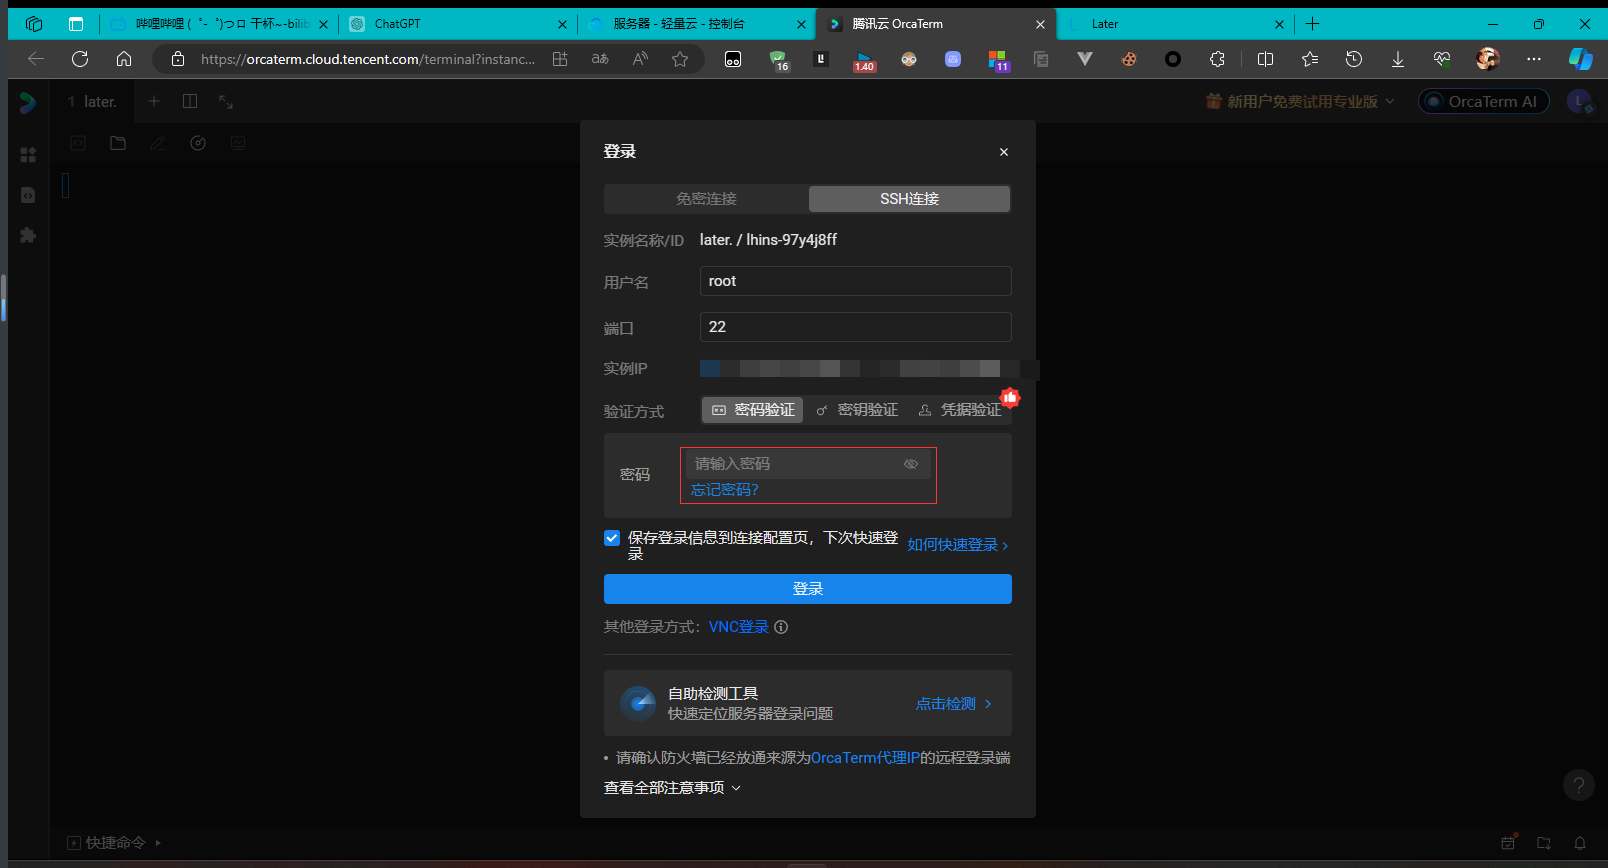
Task: Click the VNC登录 info icon
Action: (781, 627)
